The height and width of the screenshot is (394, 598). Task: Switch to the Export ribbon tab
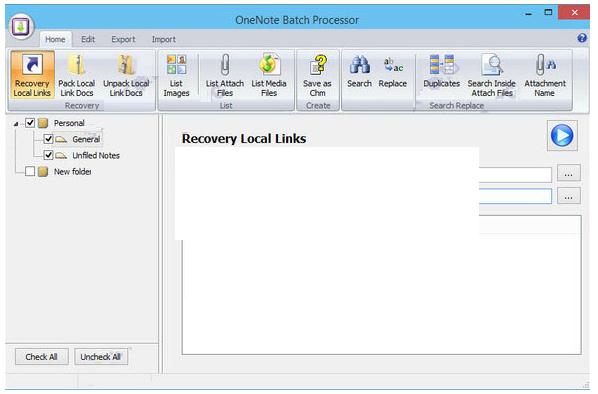point(123,39)
